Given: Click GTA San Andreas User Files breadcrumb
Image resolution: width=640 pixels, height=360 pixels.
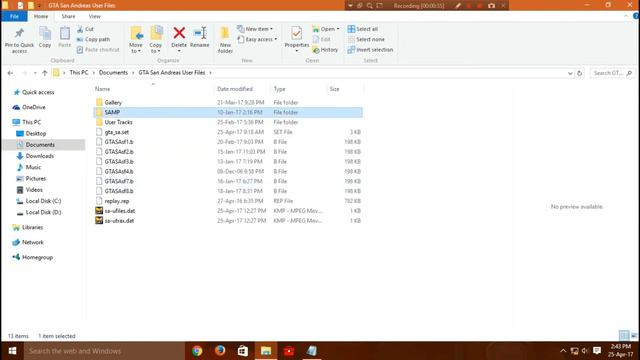Looking at the screenshot, I should pyautogui.click(x=172, y=73).
